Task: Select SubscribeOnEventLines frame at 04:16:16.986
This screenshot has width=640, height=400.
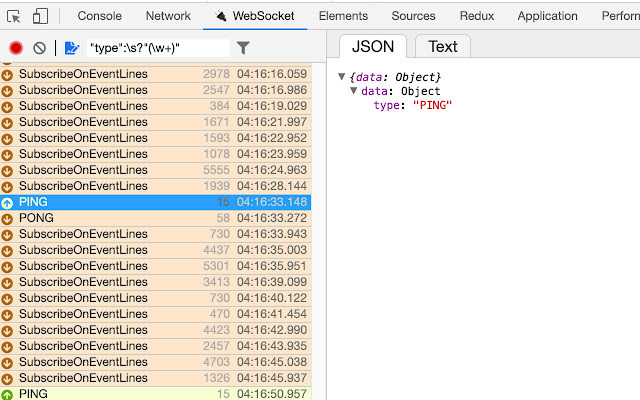Action: (156, 90)
